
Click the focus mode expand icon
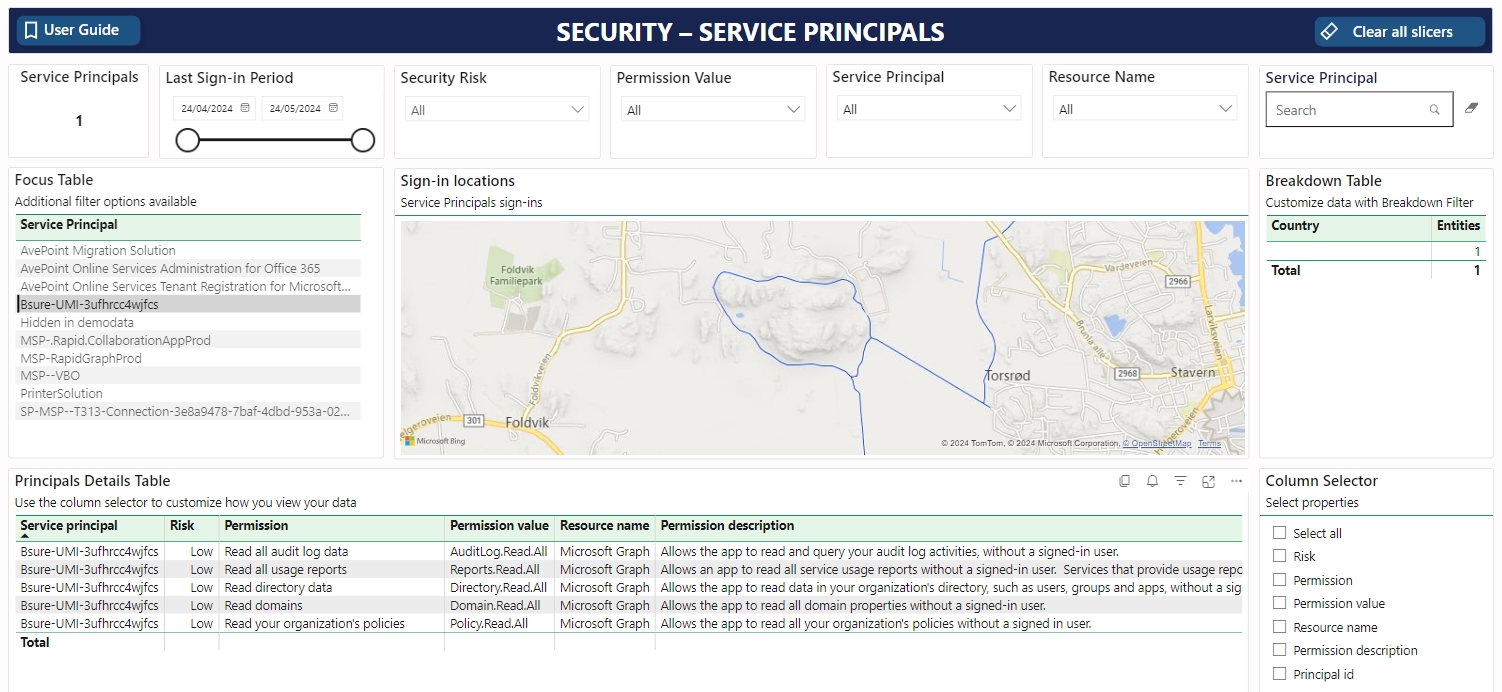click(1208, 481)
